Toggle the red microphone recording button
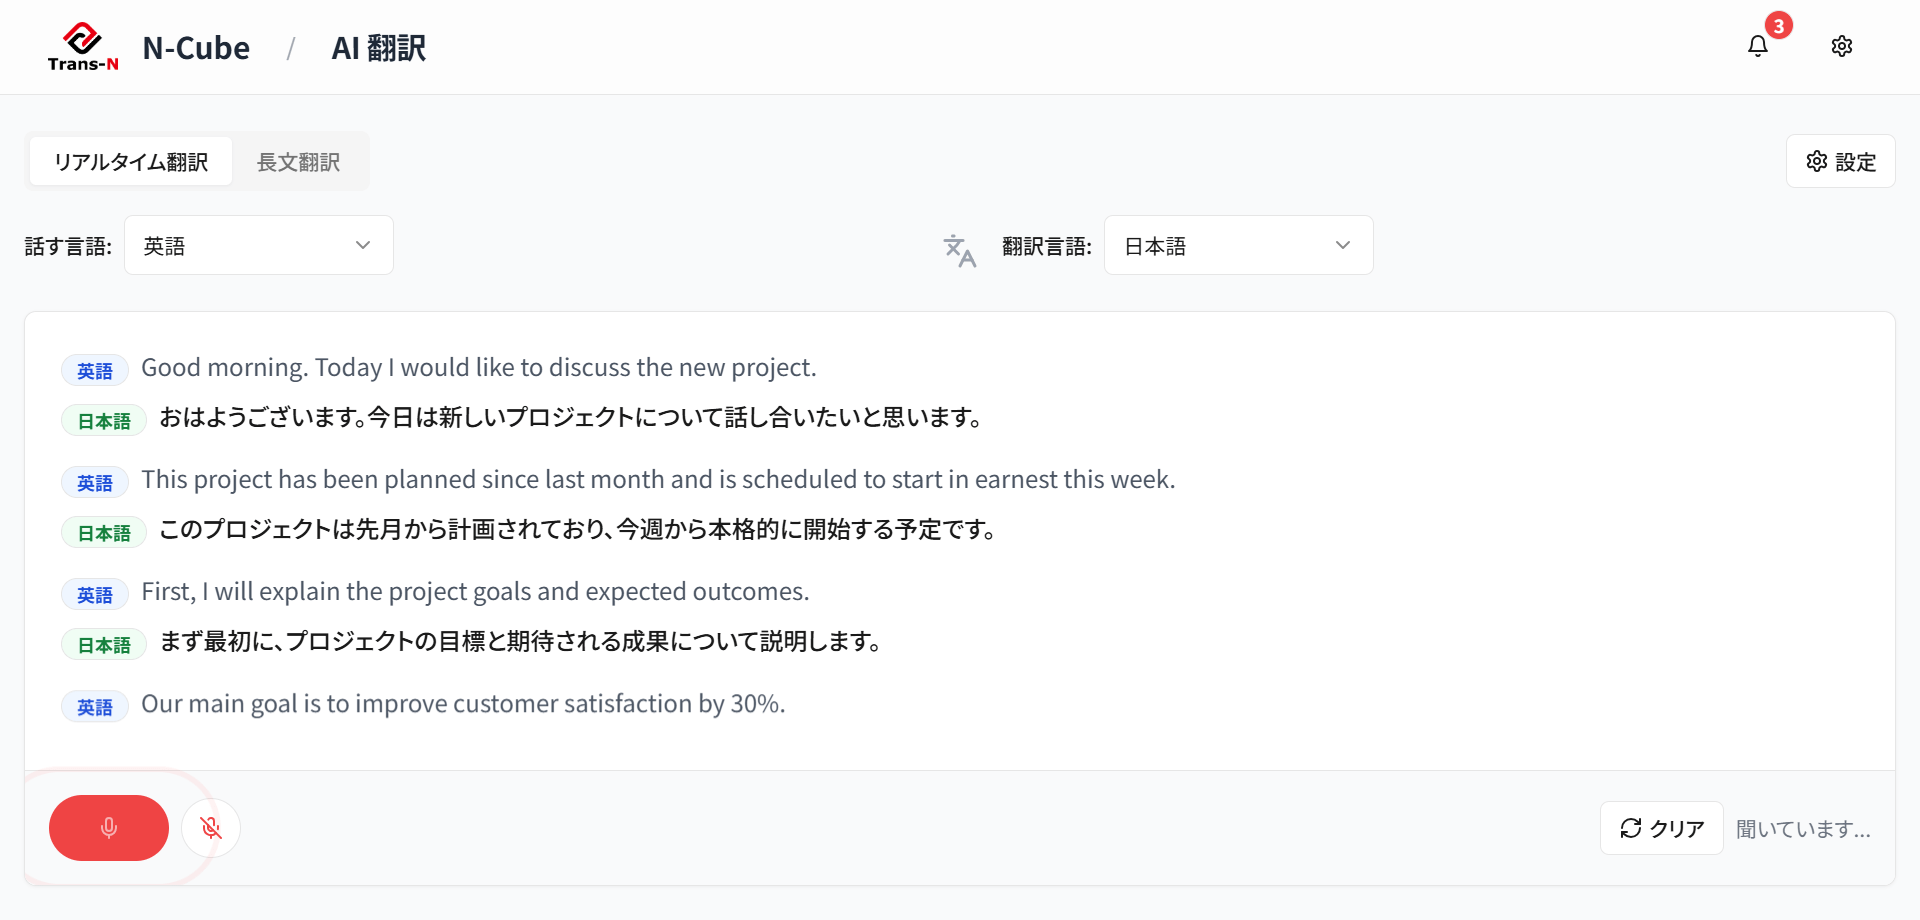Viewport: 1920px width, 920px height. click(x=109, y=828)
